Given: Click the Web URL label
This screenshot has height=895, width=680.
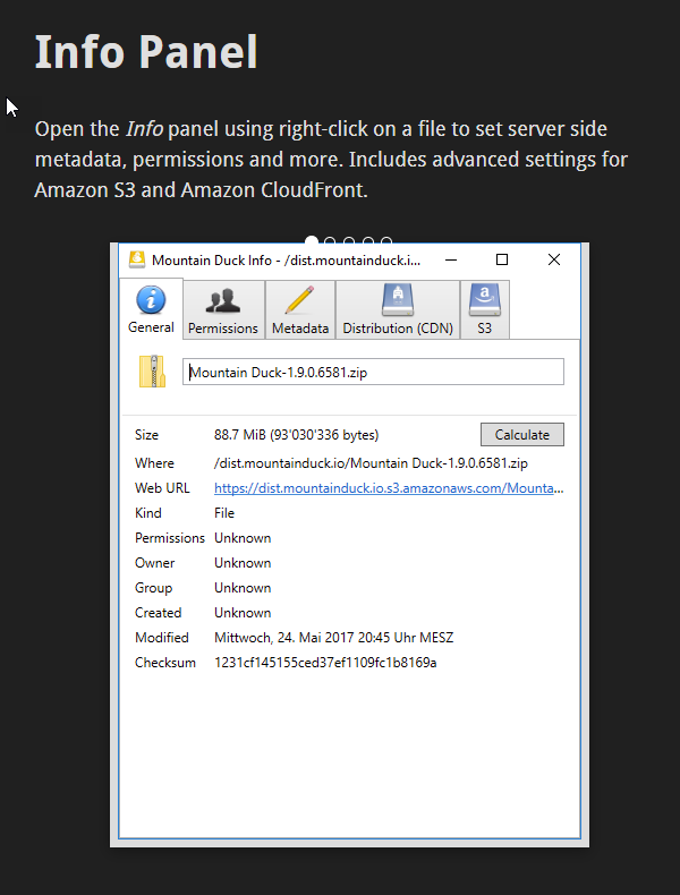Looking at the screenshot, I should point(162,488).
